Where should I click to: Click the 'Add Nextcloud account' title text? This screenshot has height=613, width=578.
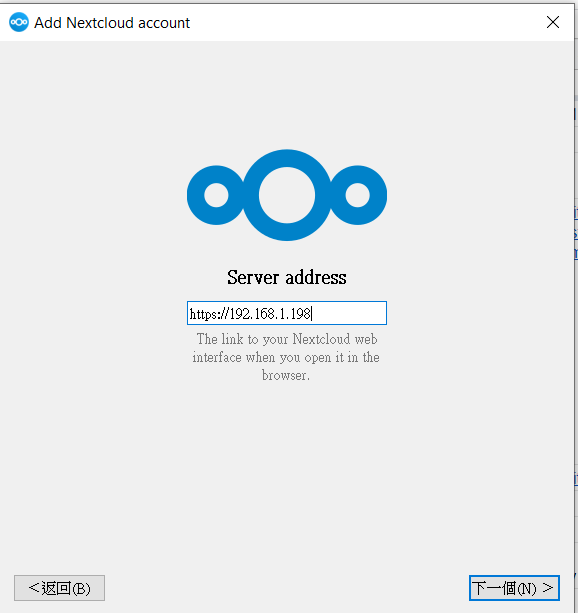pos(112,23)
